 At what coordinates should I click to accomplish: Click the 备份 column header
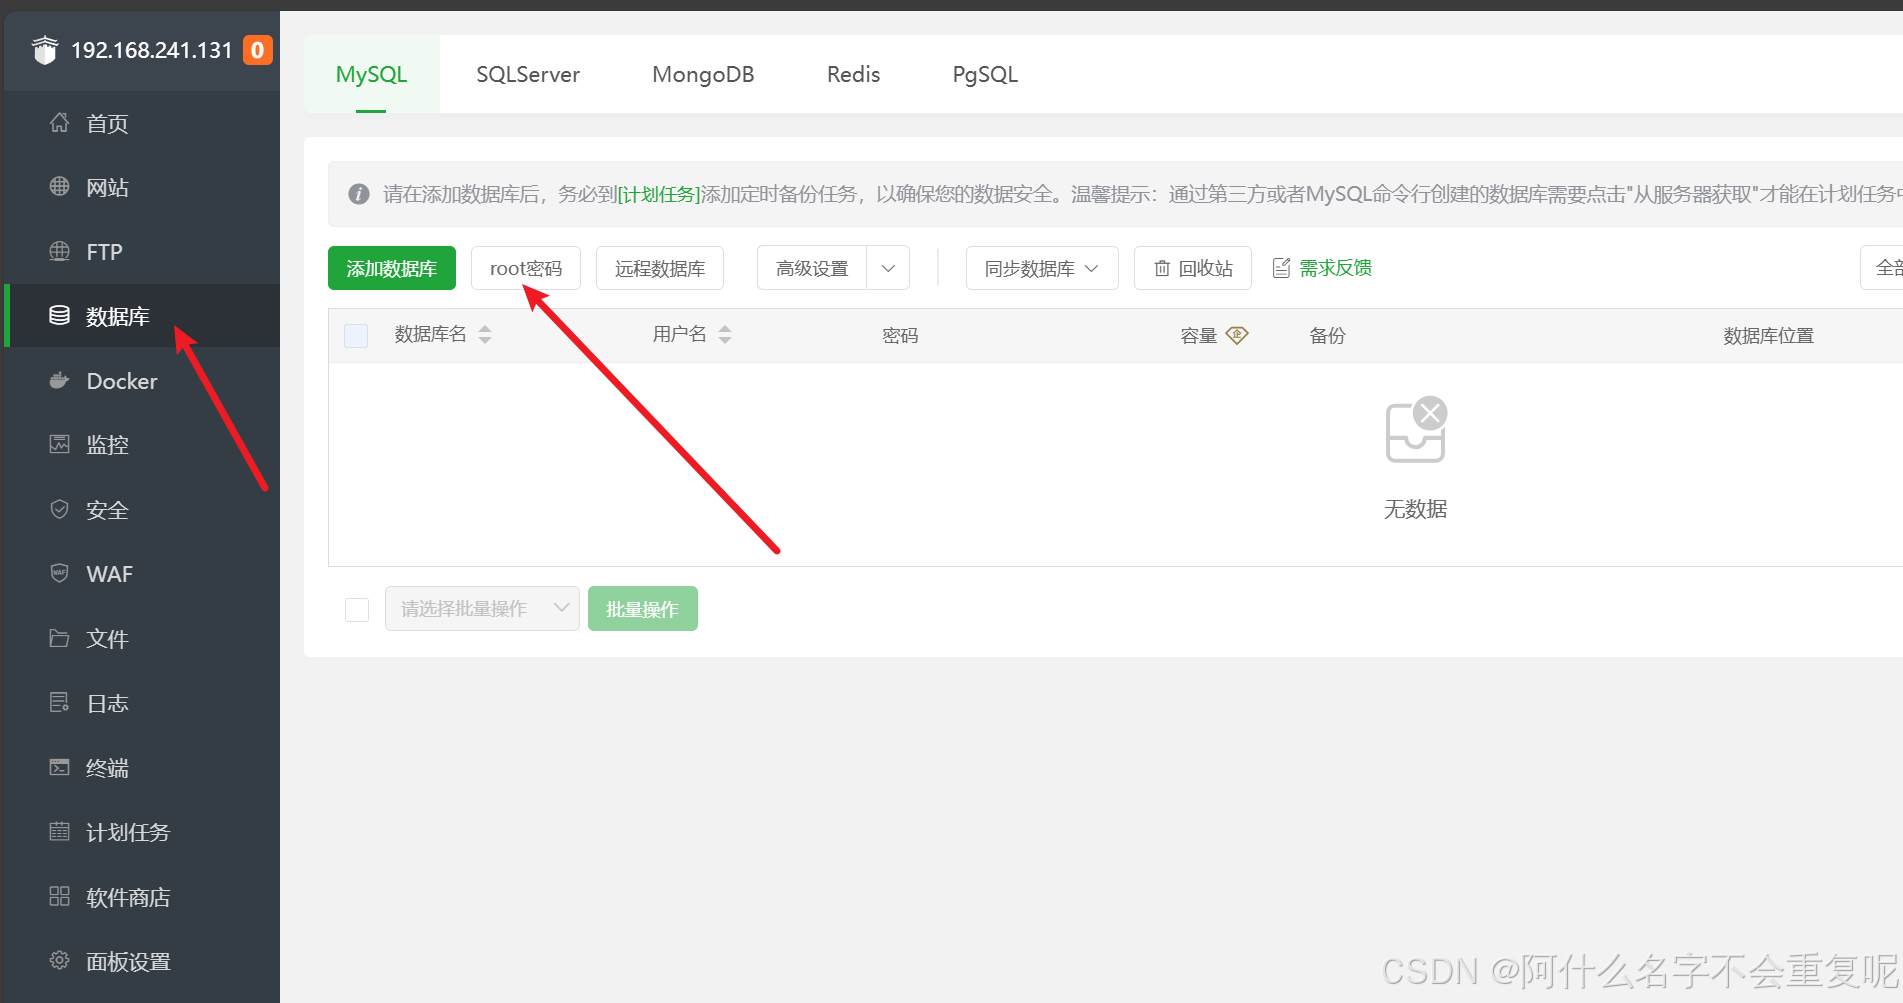(x=1327, y=336)
